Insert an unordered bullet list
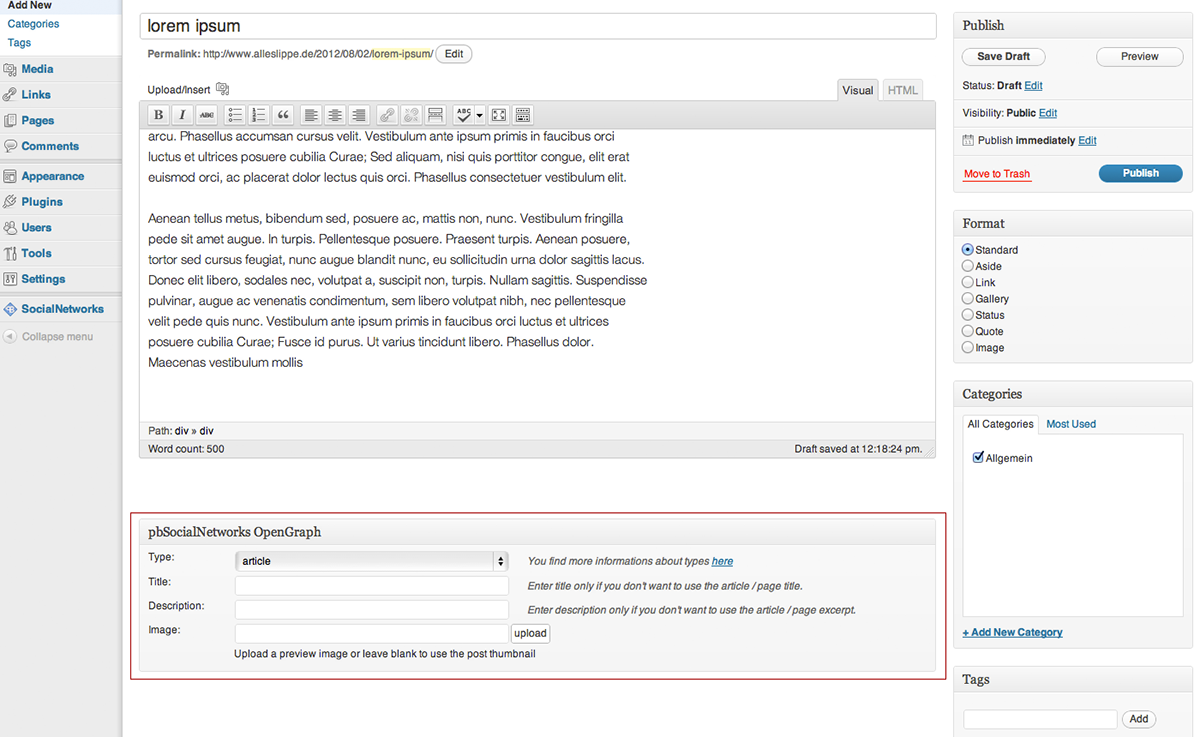 pyautogui.click(x=235, y=115)
